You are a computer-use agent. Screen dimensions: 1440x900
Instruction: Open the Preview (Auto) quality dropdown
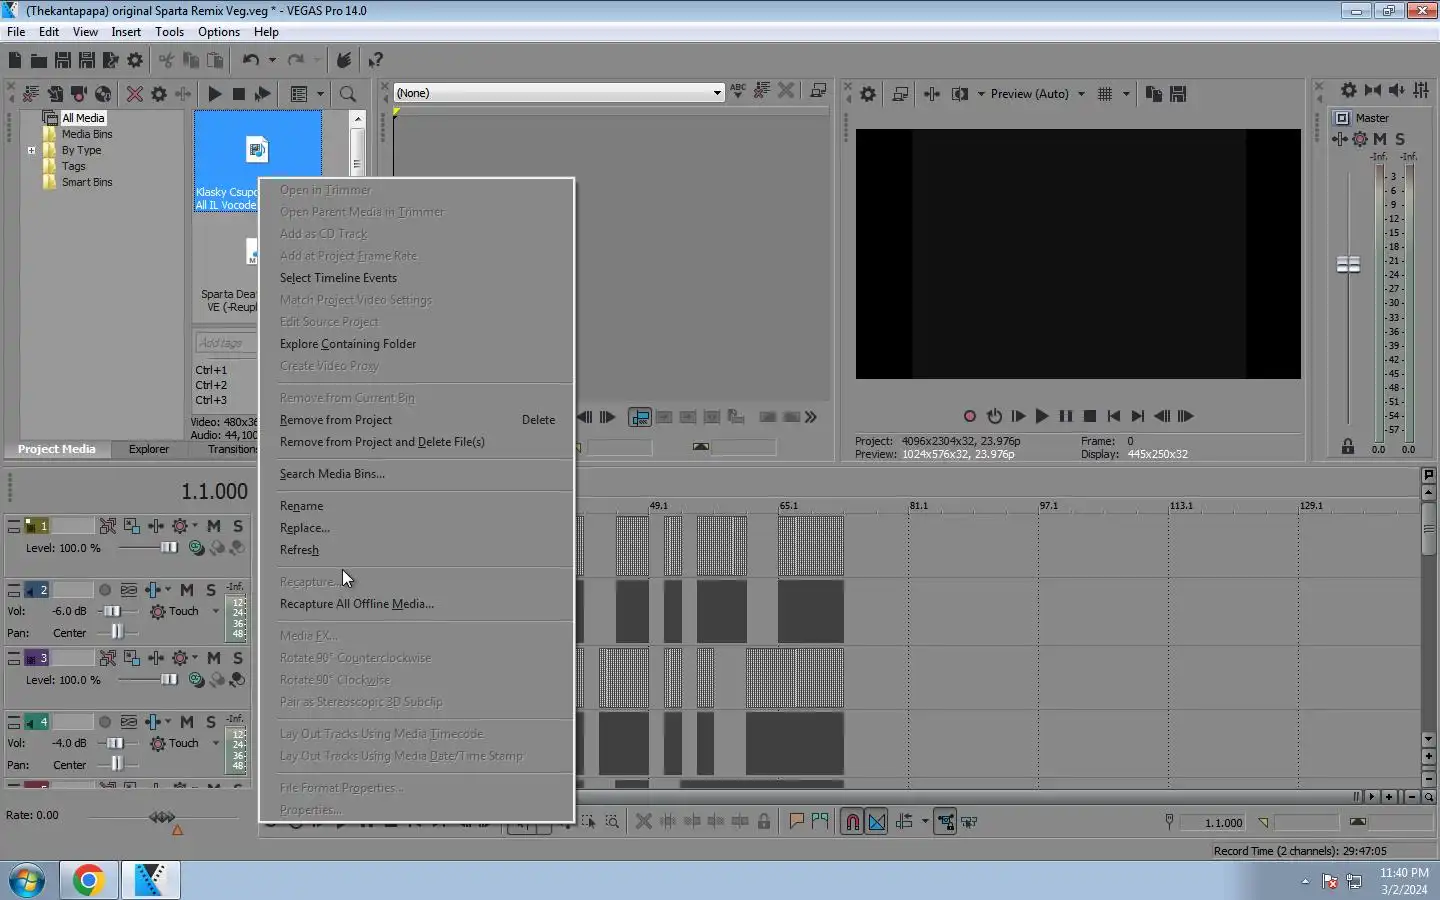coord(1081,94)
